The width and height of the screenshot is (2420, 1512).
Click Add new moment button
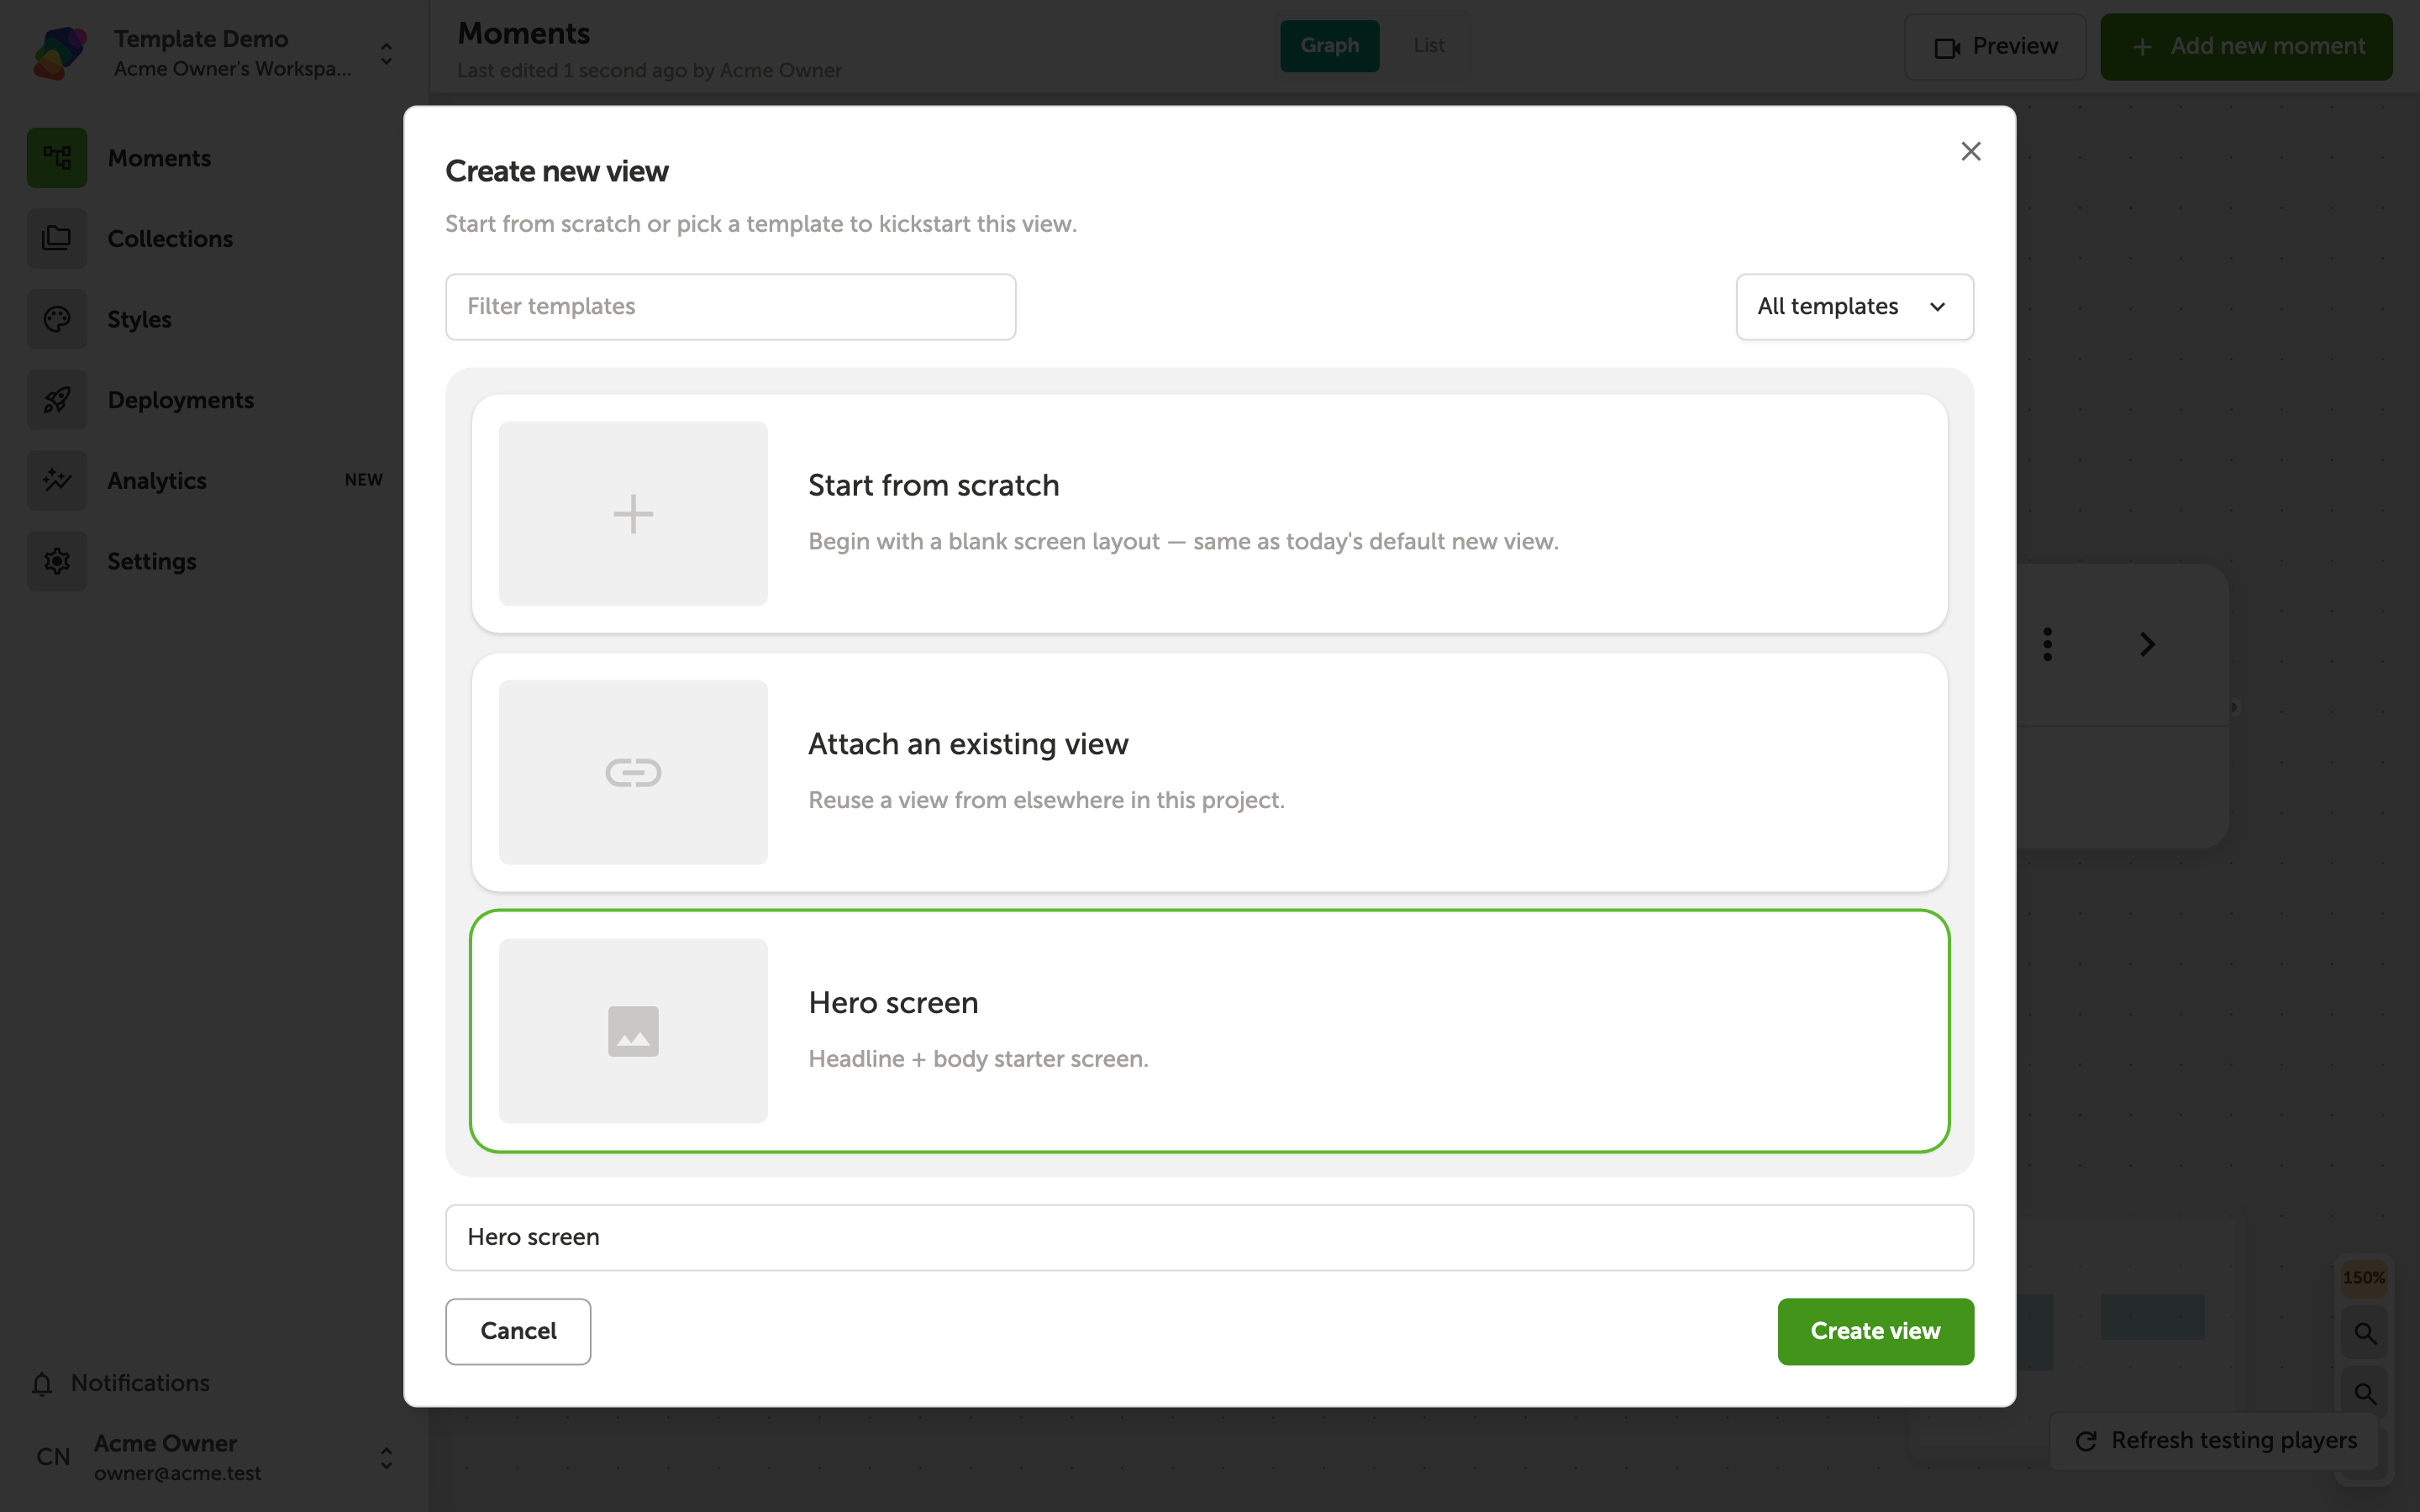2246,47
